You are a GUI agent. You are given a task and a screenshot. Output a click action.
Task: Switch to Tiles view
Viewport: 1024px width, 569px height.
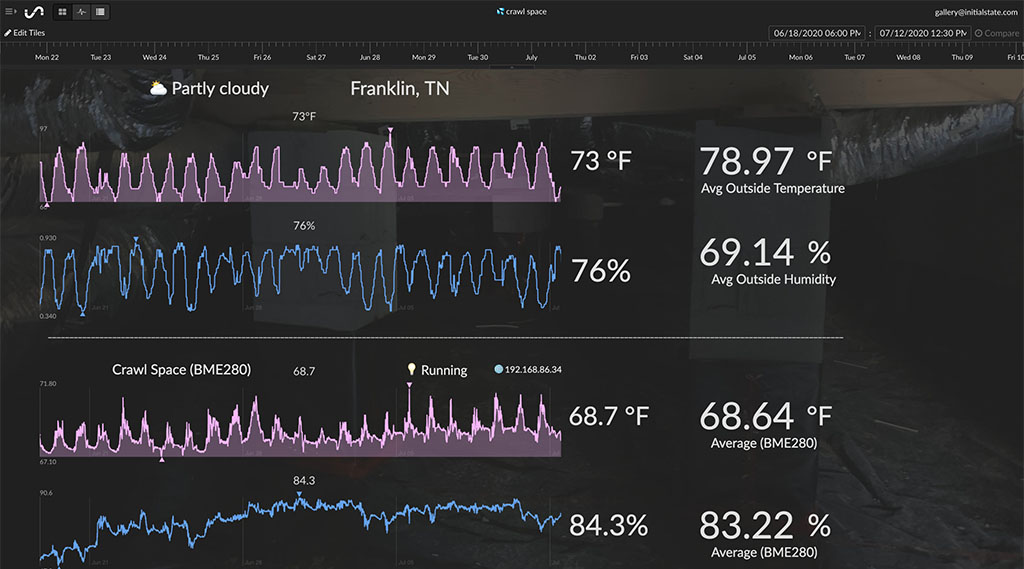(x=62, y=12)
